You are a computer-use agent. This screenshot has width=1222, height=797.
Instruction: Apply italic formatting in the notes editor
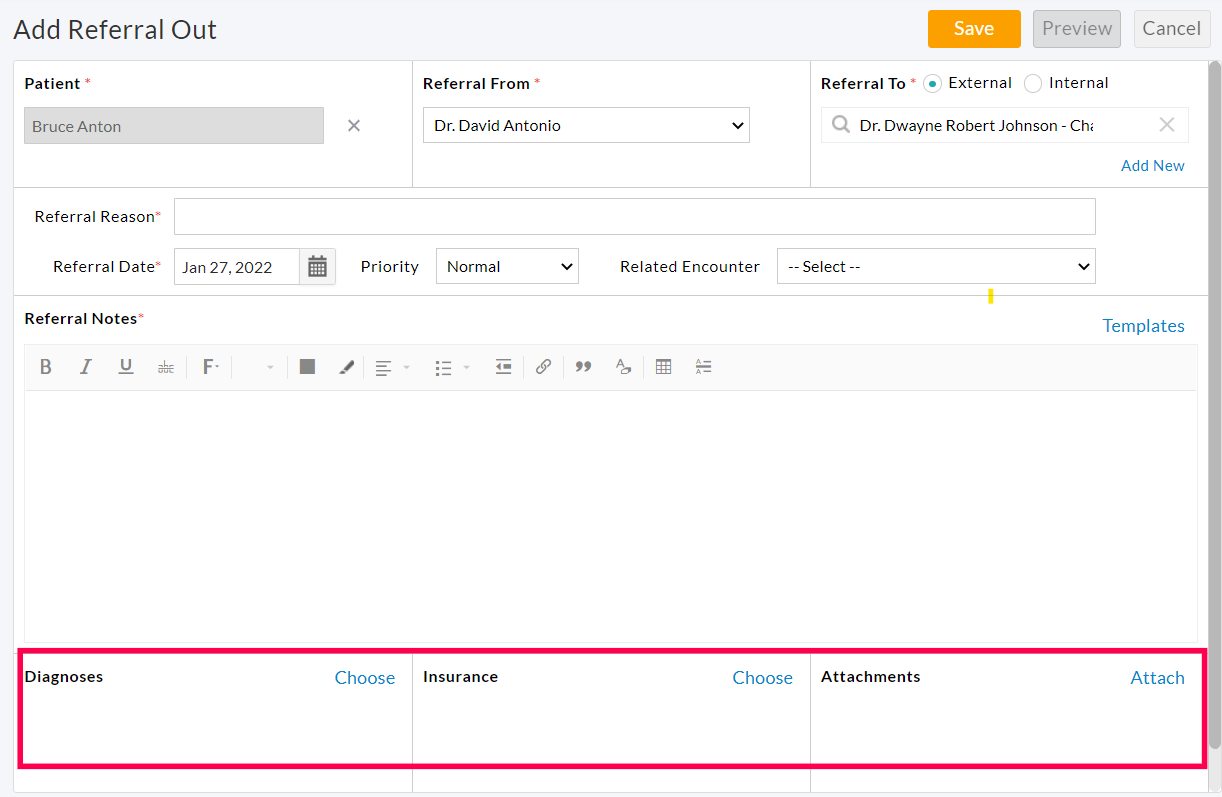pos(86,366)
